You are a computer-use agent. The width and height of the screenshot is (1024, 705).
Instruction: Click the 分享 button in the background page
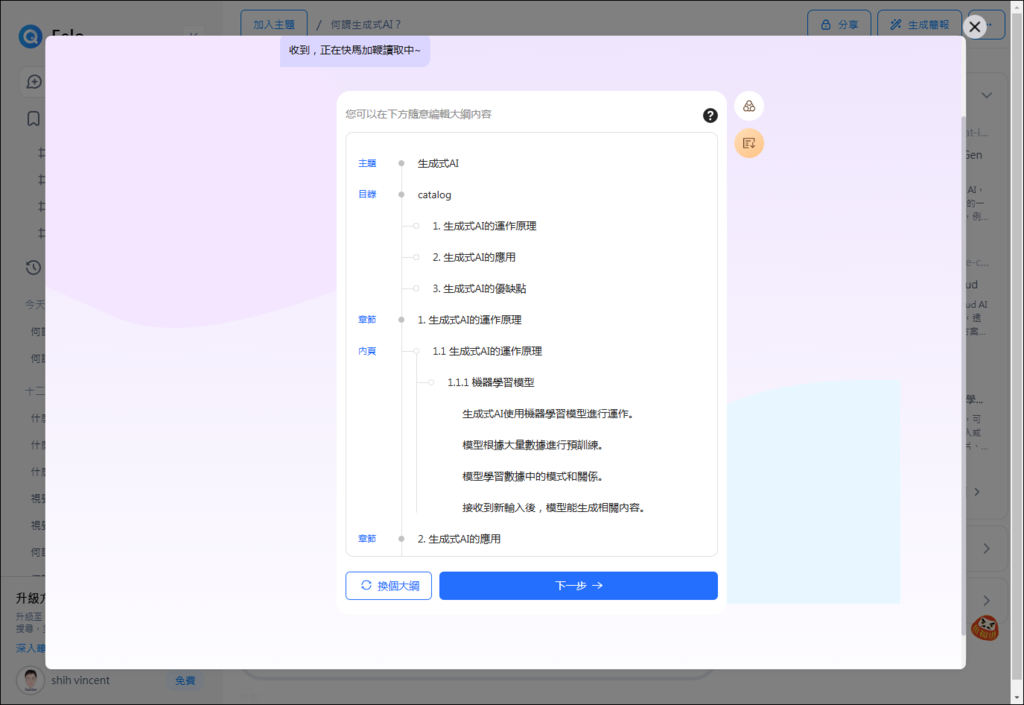point(839,25)
